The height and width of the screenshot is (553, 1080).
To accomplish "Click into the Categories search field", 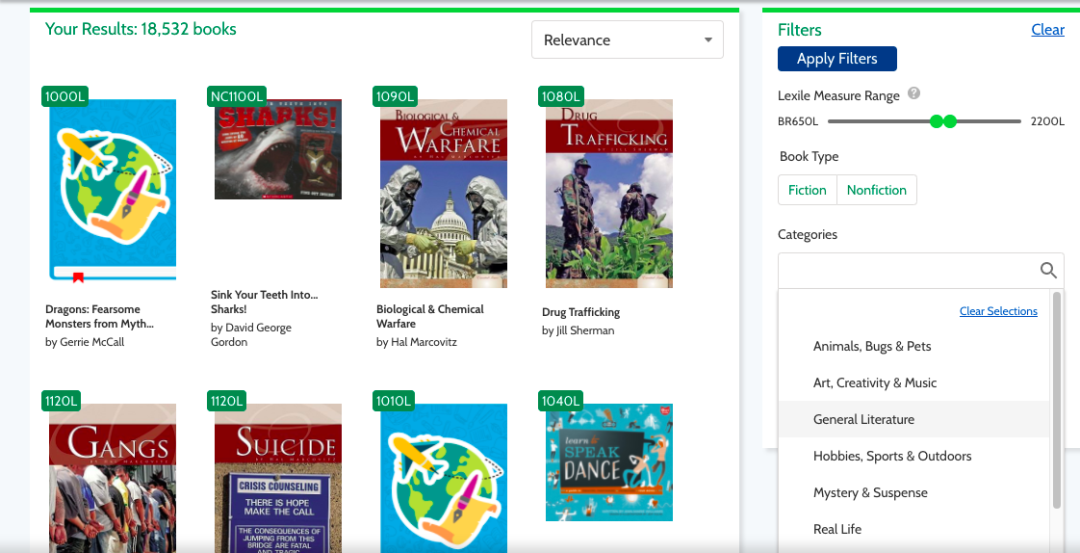I will (x=905, y=270).
